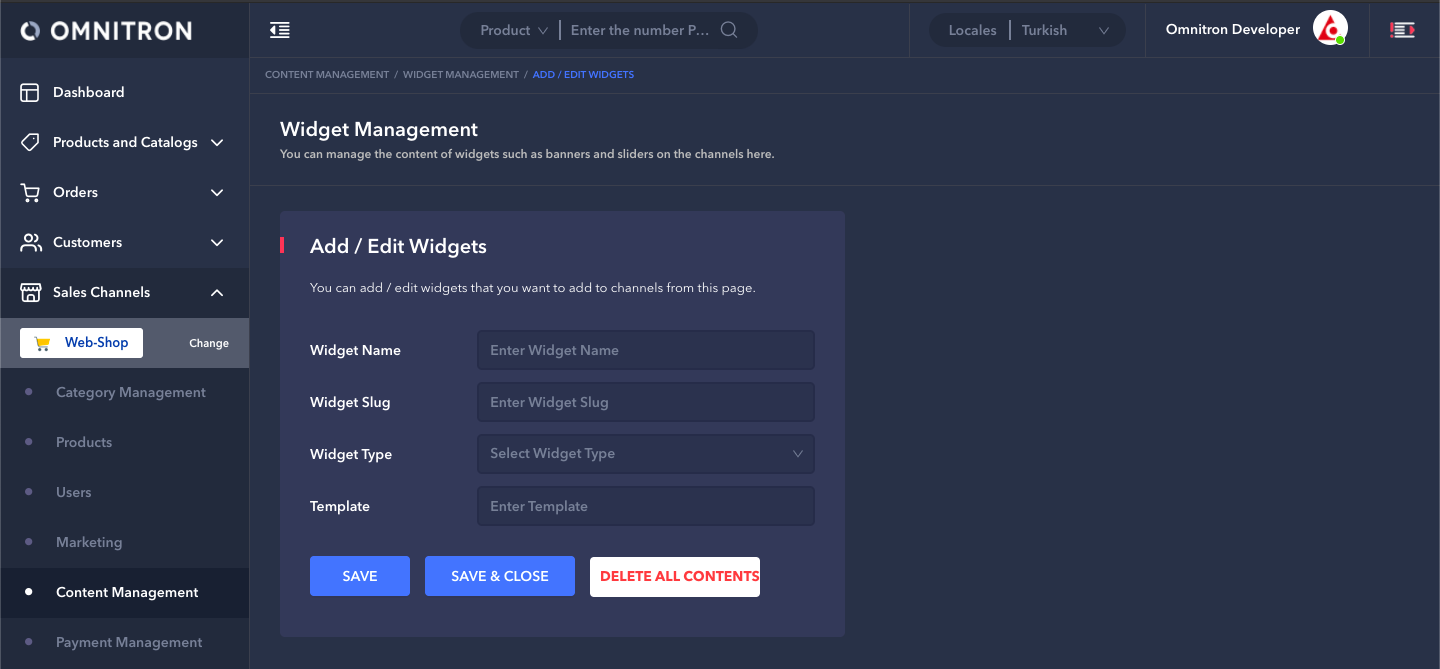Click the Products and Catalogs tag icon
This screenshot has height=669, width=1440.
coord(30,142)
